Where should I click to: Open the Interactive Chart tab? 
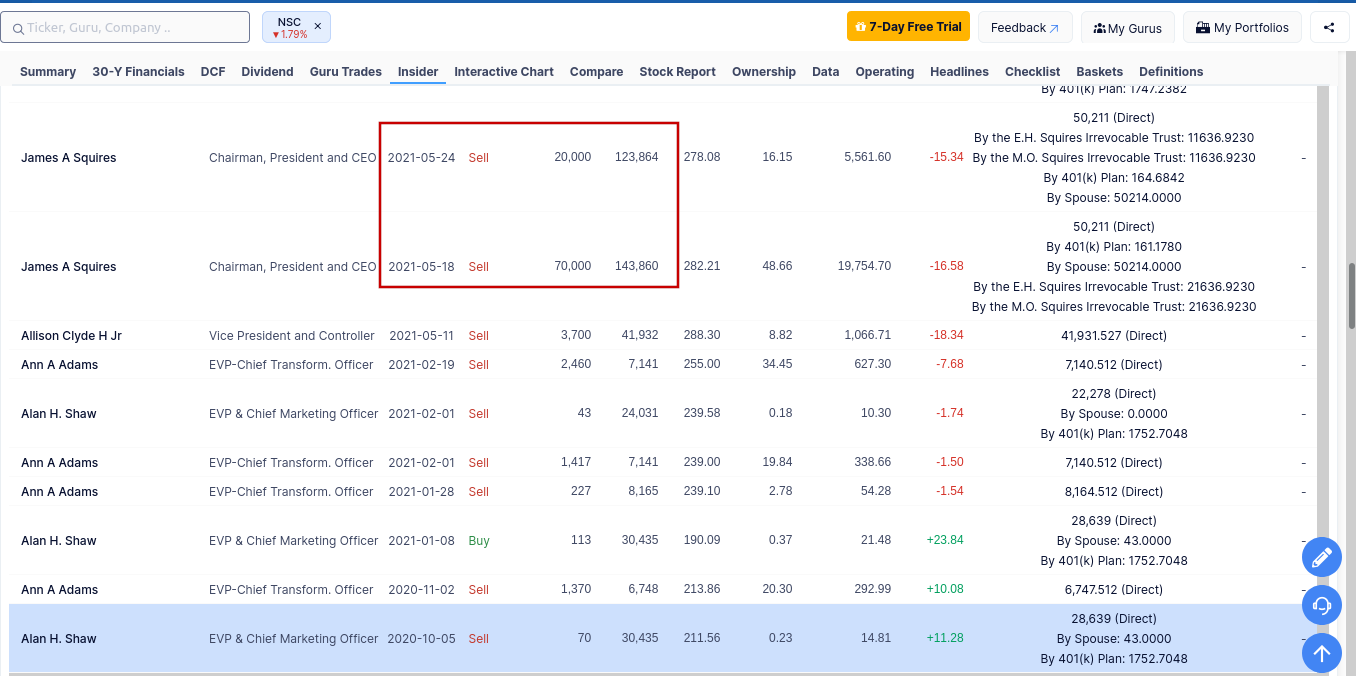pyautogui.click(x=504, y=72)
